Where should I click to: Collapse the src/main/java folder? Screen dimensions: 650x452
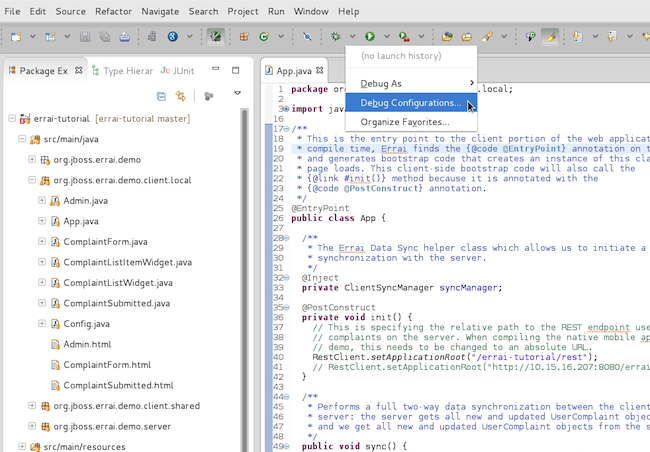tap(22, 139)
